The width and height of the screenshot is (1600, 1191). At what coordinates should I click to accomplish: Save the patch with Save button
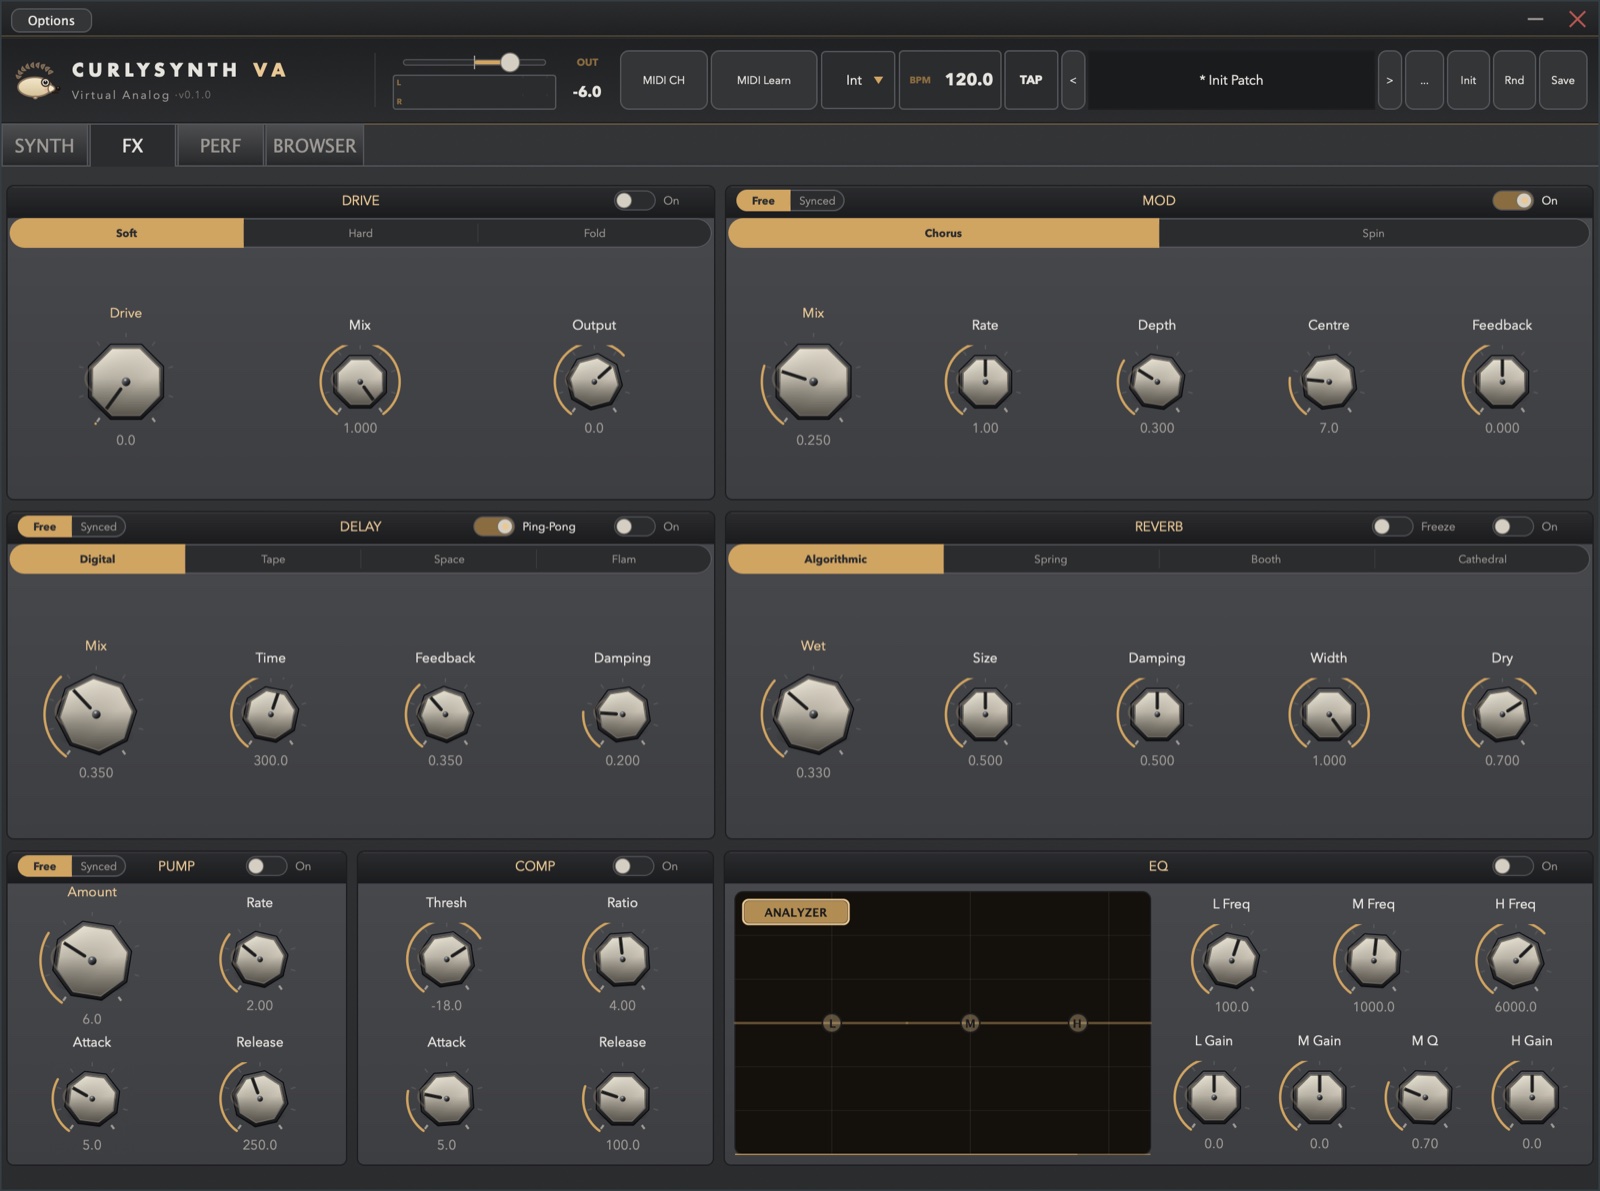[1563, 80]
